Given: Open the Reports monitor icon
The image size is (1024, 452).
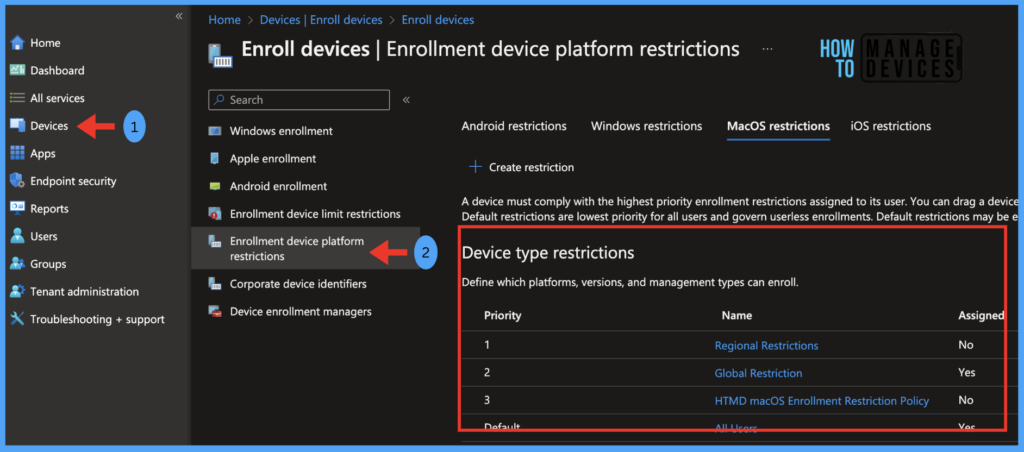Looking at the screenshot, I should click(x=17, y=209).
